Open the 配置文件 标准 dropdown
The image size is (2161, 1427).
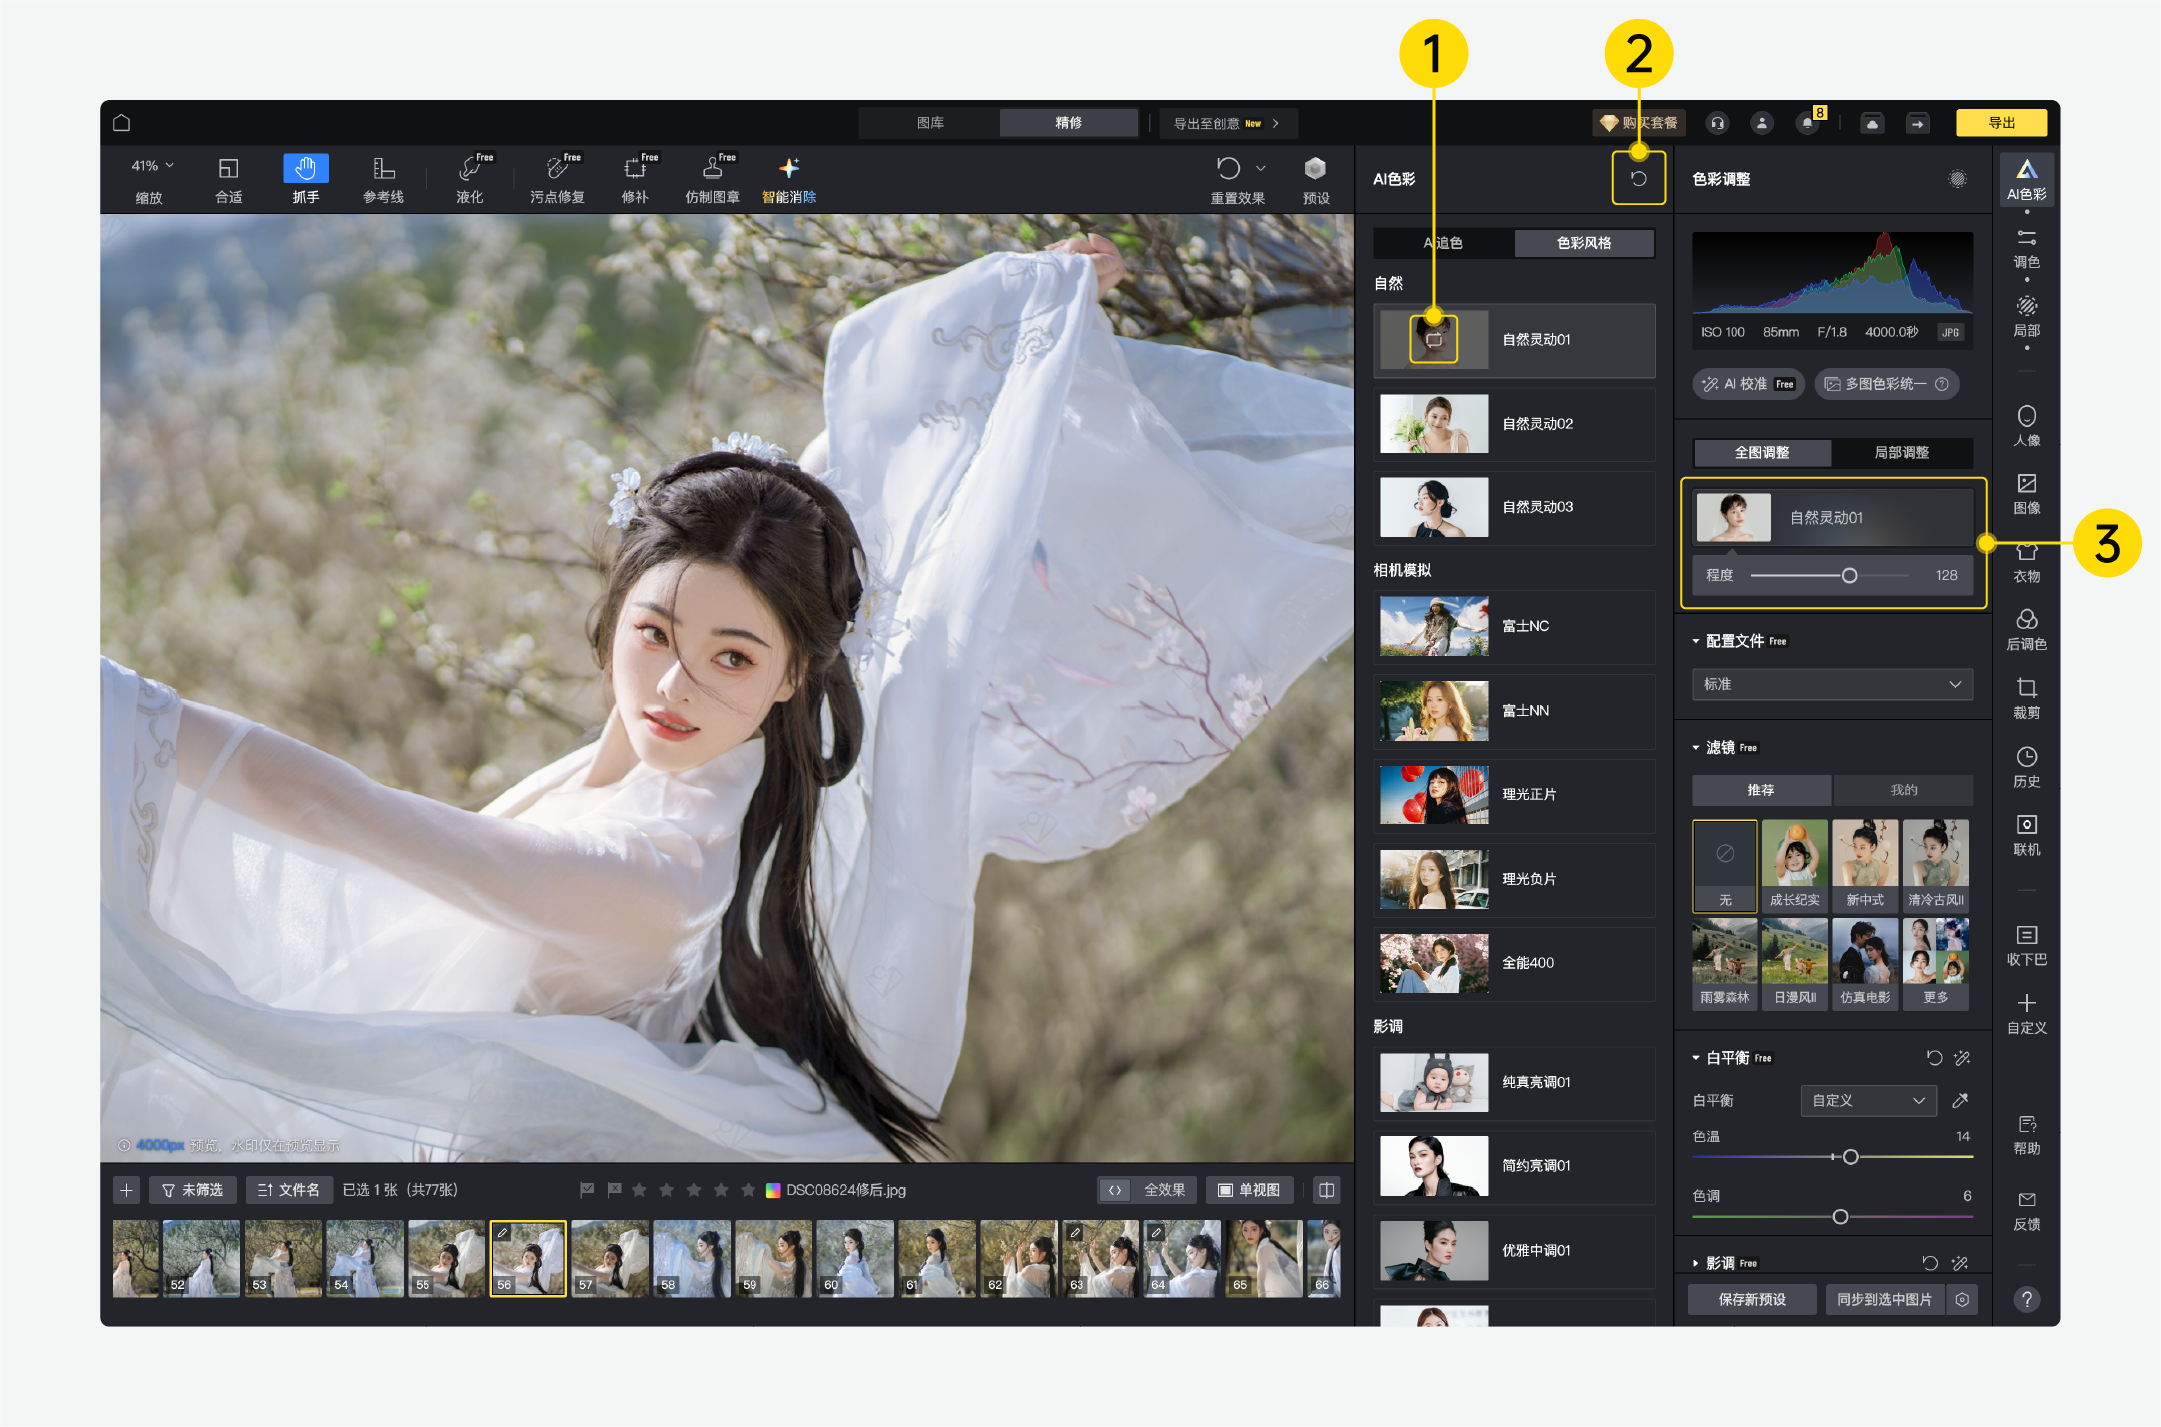click(1832, 684)
